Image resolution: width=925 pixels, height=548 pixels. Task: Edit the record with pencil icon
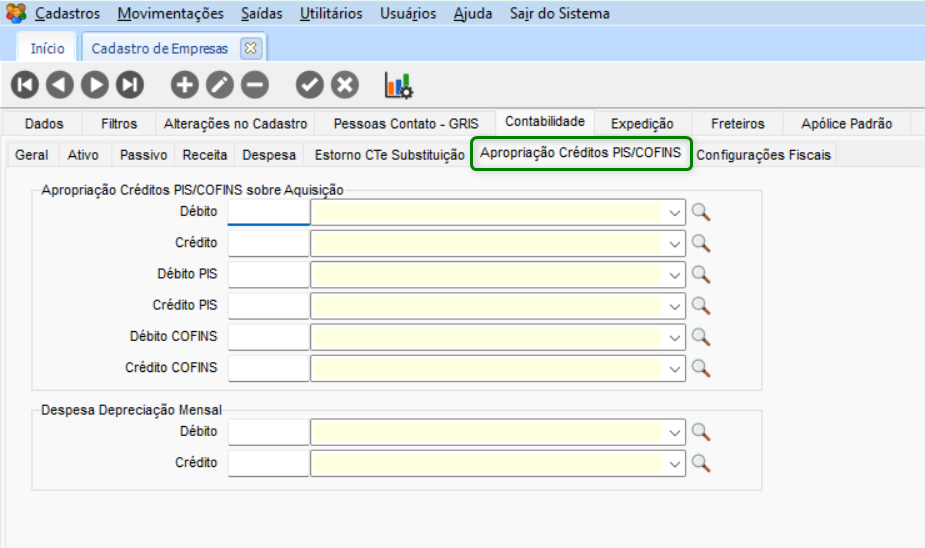[x=219, y=85]
